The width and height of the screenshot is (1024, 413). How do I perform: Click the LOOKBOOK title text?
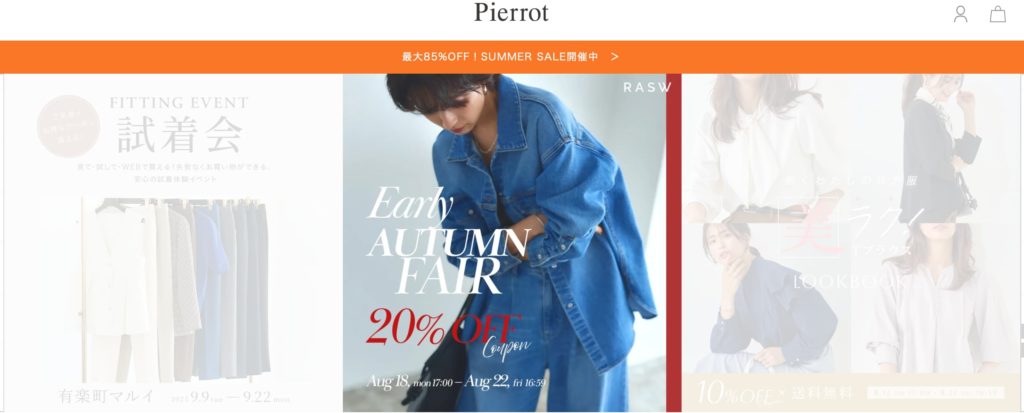(x=849, y=282)
